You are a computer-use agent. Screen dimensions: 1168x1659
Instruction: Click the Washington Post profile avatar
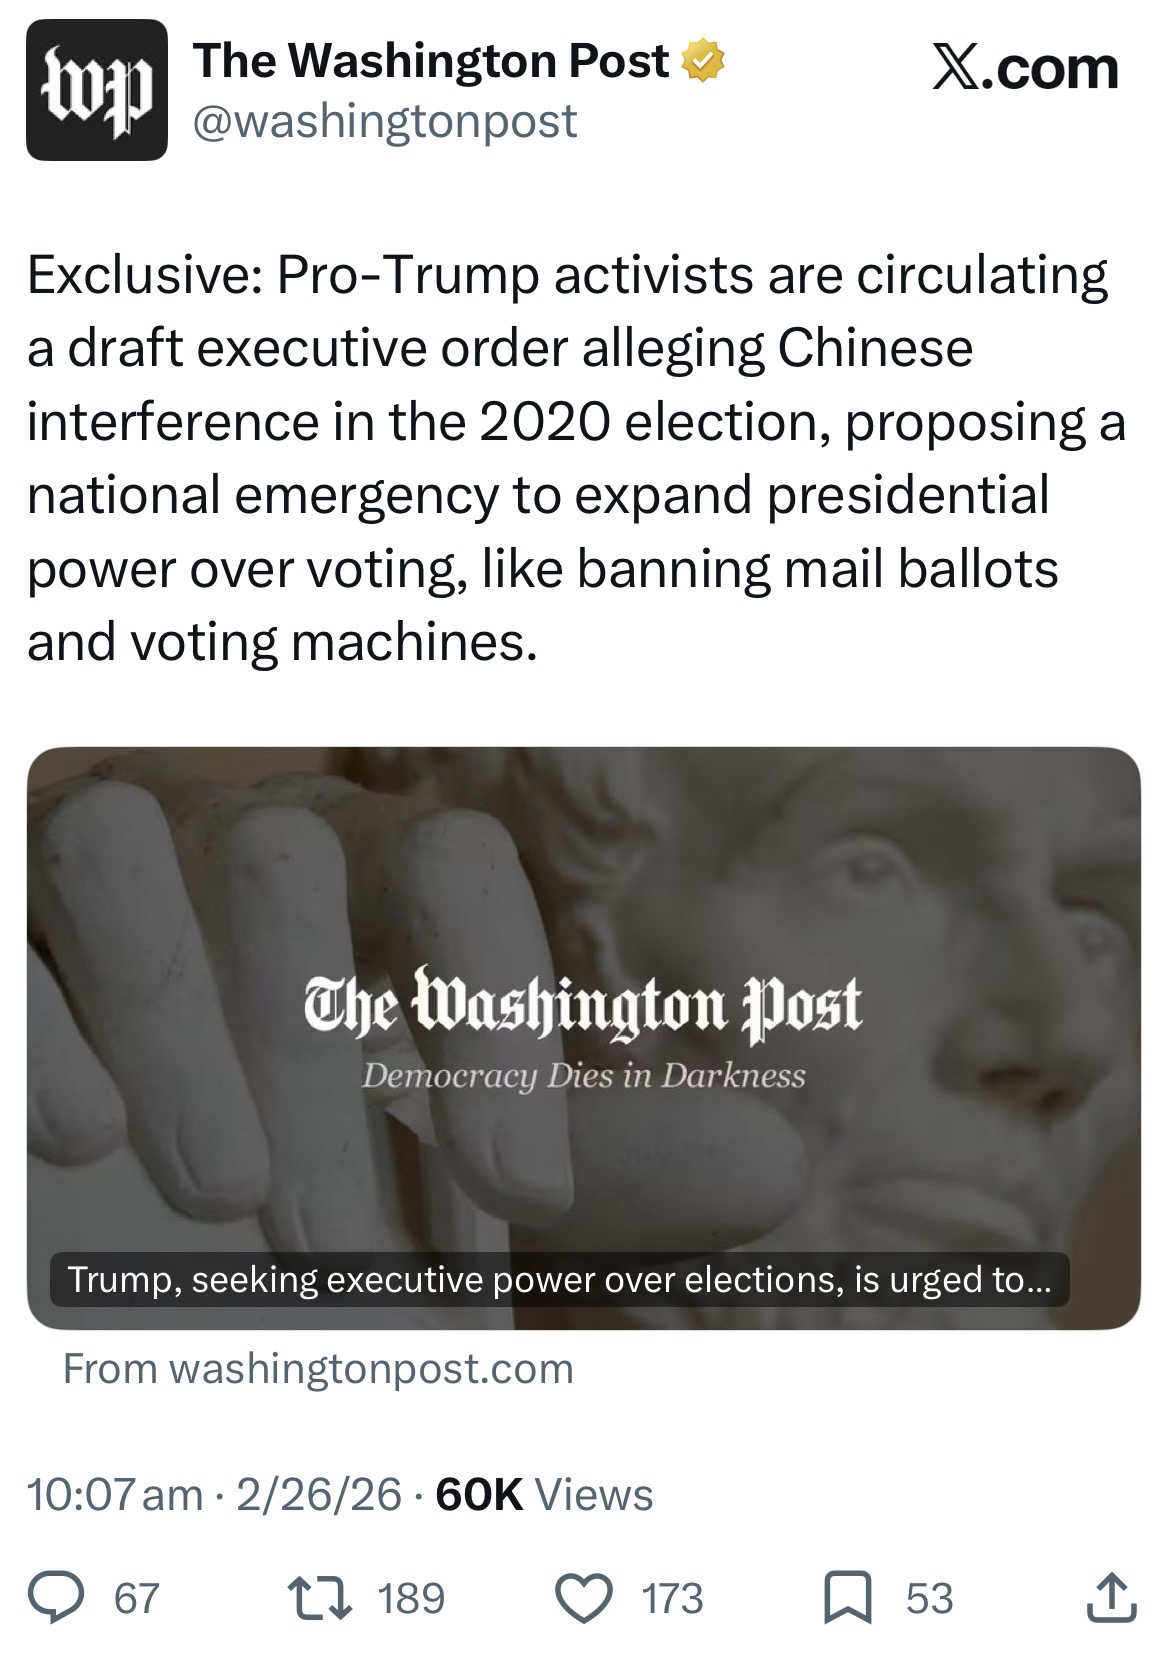96,90
